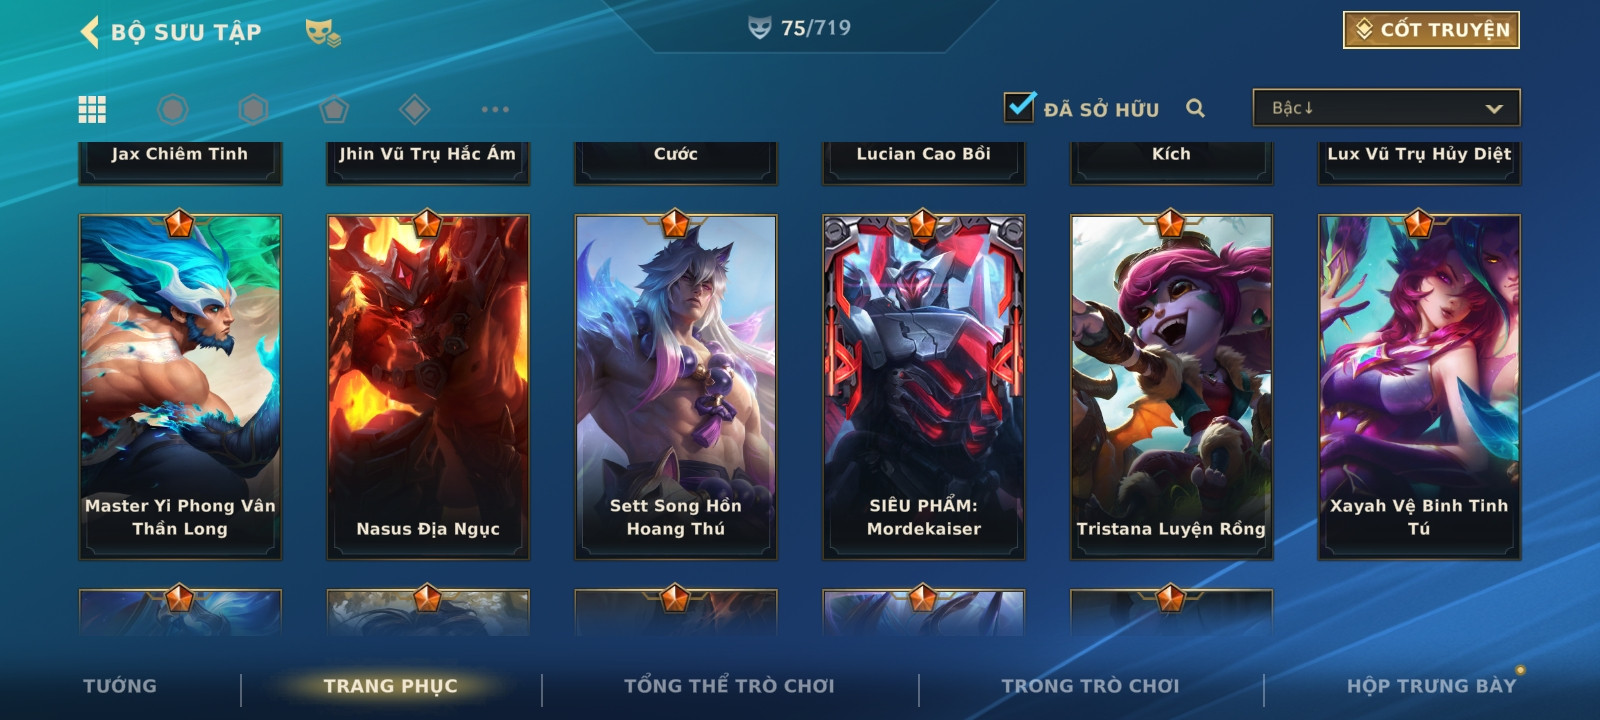Viewport: 1600px width, 720px height.
Task: Select the hexagon rarity filter icon
Action: (253, 109)
